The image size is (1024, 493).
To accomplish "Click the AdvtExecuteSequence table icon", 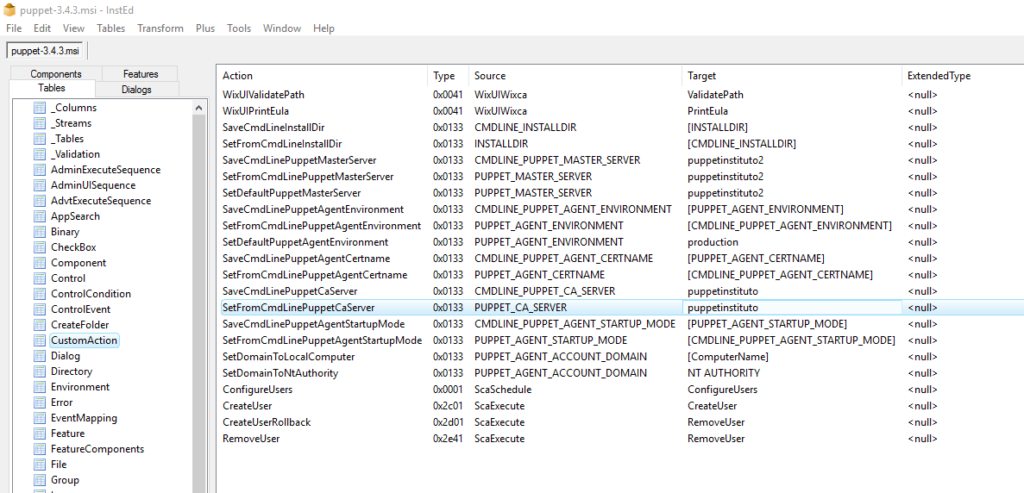I will (x=40, y=200).
